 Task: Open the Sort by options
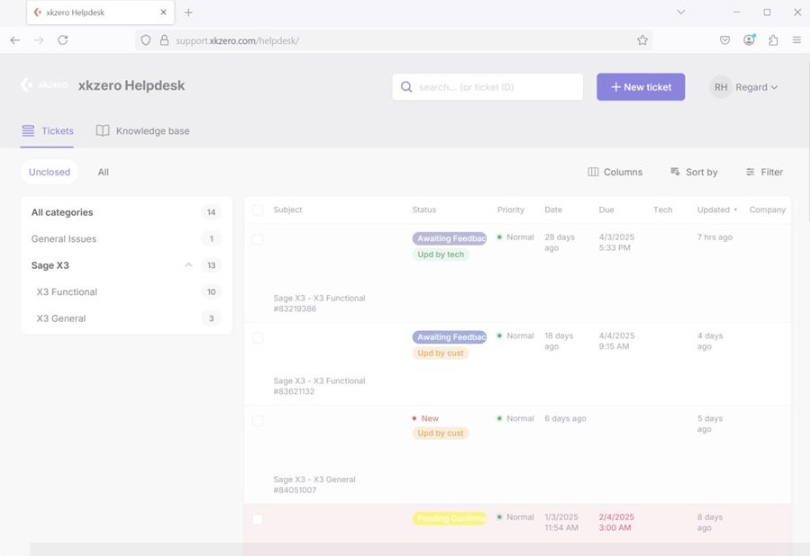click(694, 172)
